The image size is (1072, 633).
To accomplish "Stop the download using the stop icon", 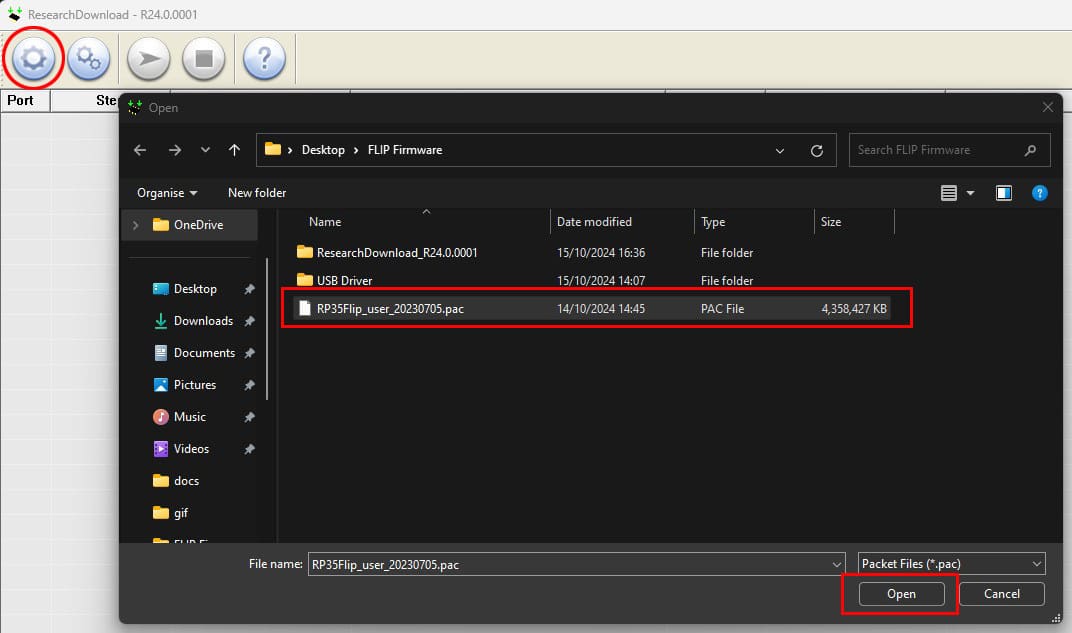I will pos(204,59).
